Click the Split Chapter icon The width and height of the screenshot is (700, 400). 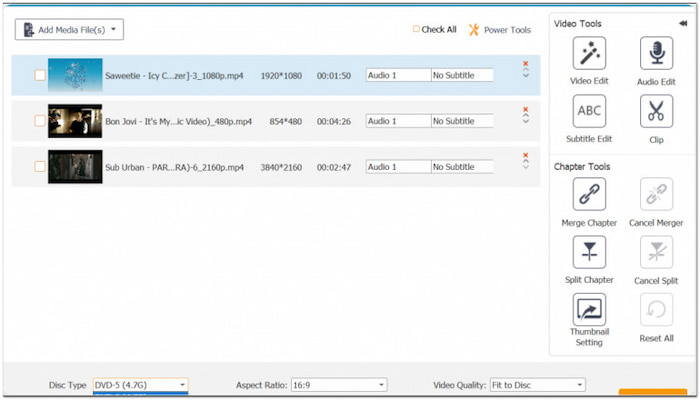[588, 252]
